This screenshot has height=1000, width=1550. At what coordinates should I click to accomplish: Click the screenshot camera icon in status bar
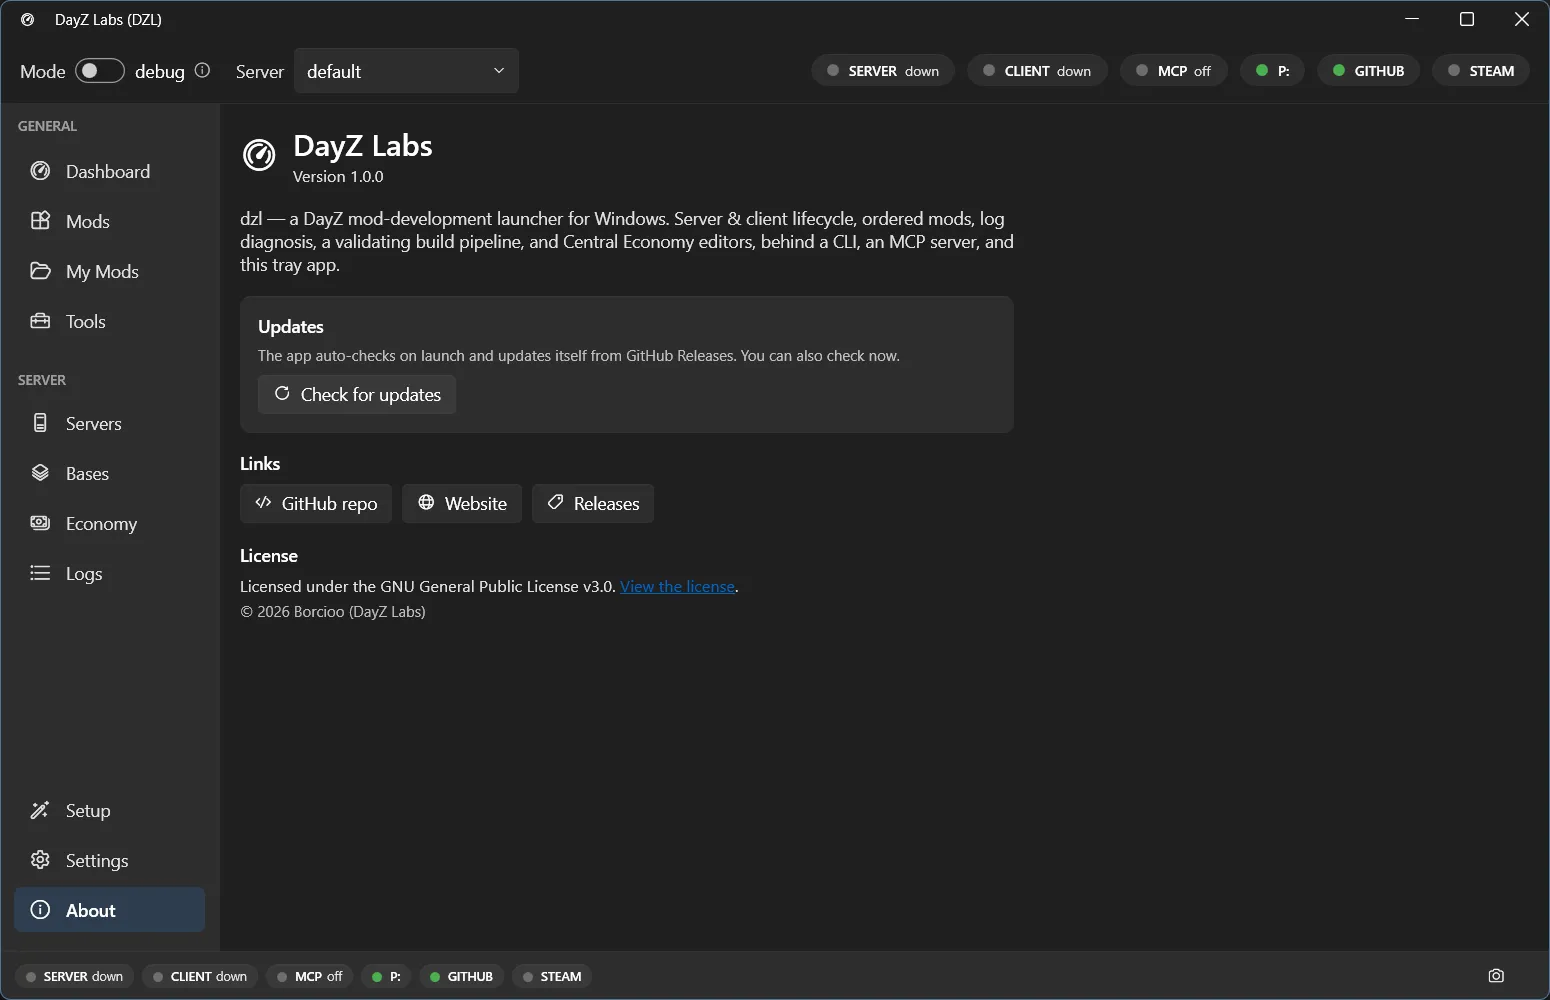pyautogui.click(x=1496, y=976)
